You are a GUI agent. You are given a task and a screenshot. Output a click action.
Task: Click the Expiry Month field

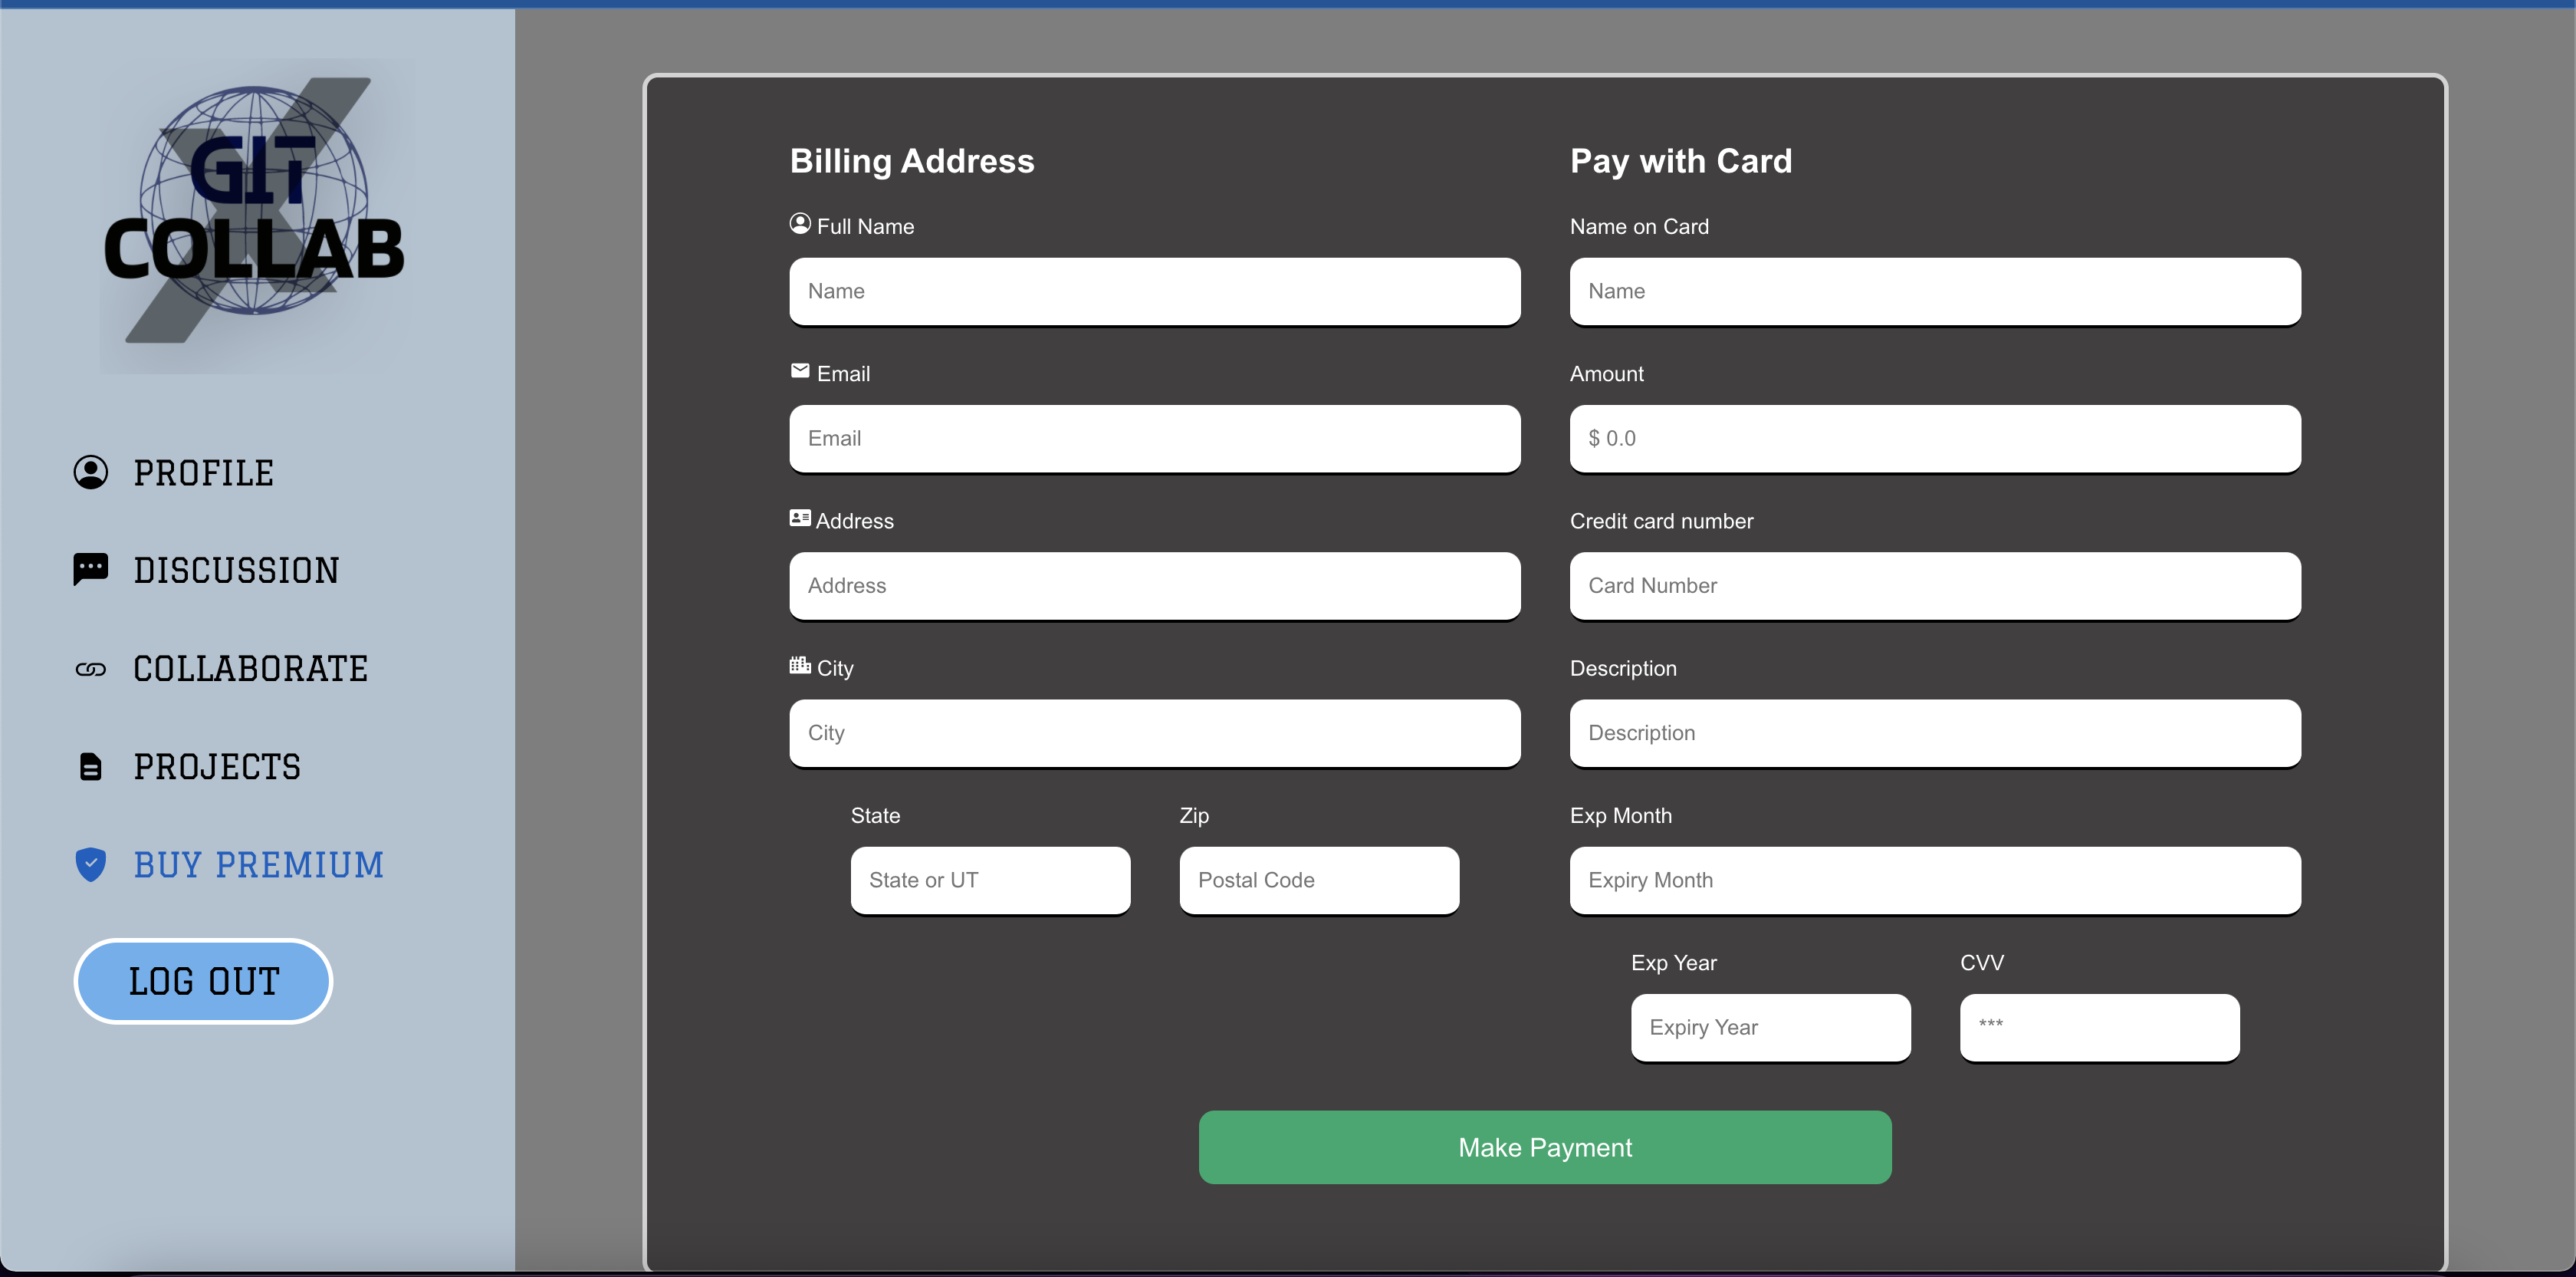coord(1934,880)
